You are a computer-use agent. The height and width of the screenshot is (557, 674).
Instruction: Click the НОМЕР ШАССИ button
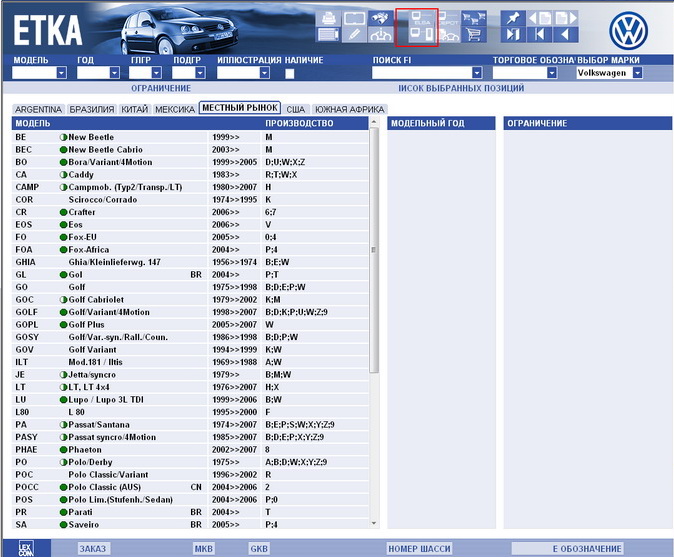point(419,548)
